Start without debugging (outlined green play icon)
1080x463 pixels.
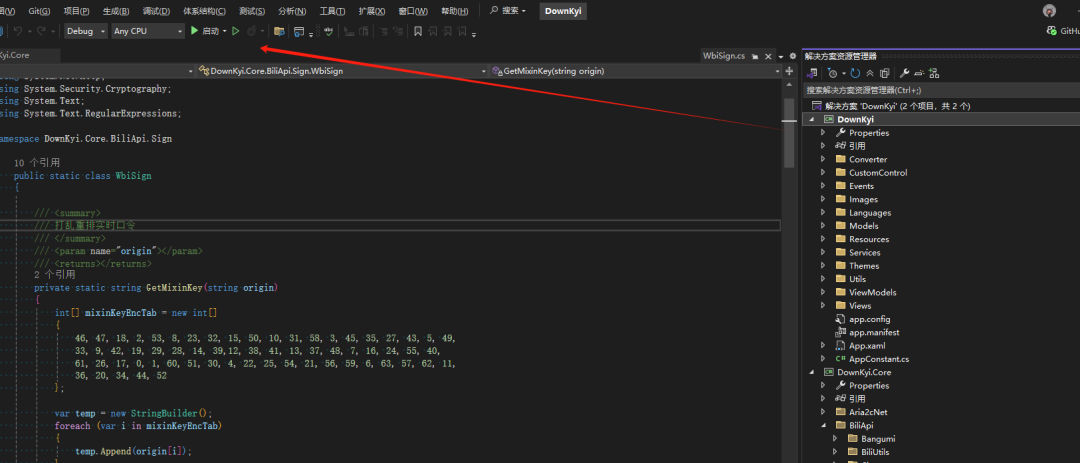[x=236, y=31]
